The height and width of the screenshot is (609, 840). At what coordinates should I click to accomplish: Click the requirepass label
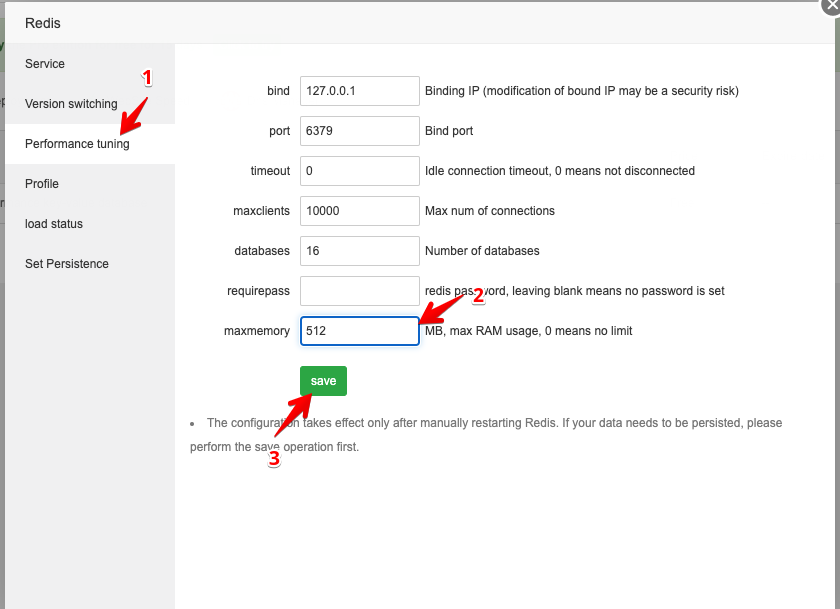coord(258,291)
